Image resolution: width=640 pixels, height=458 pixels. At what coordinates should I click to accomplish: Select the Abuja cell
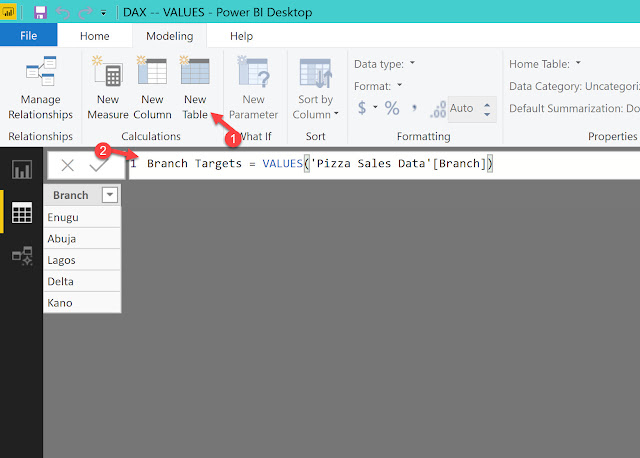click(x=82, y=238)
